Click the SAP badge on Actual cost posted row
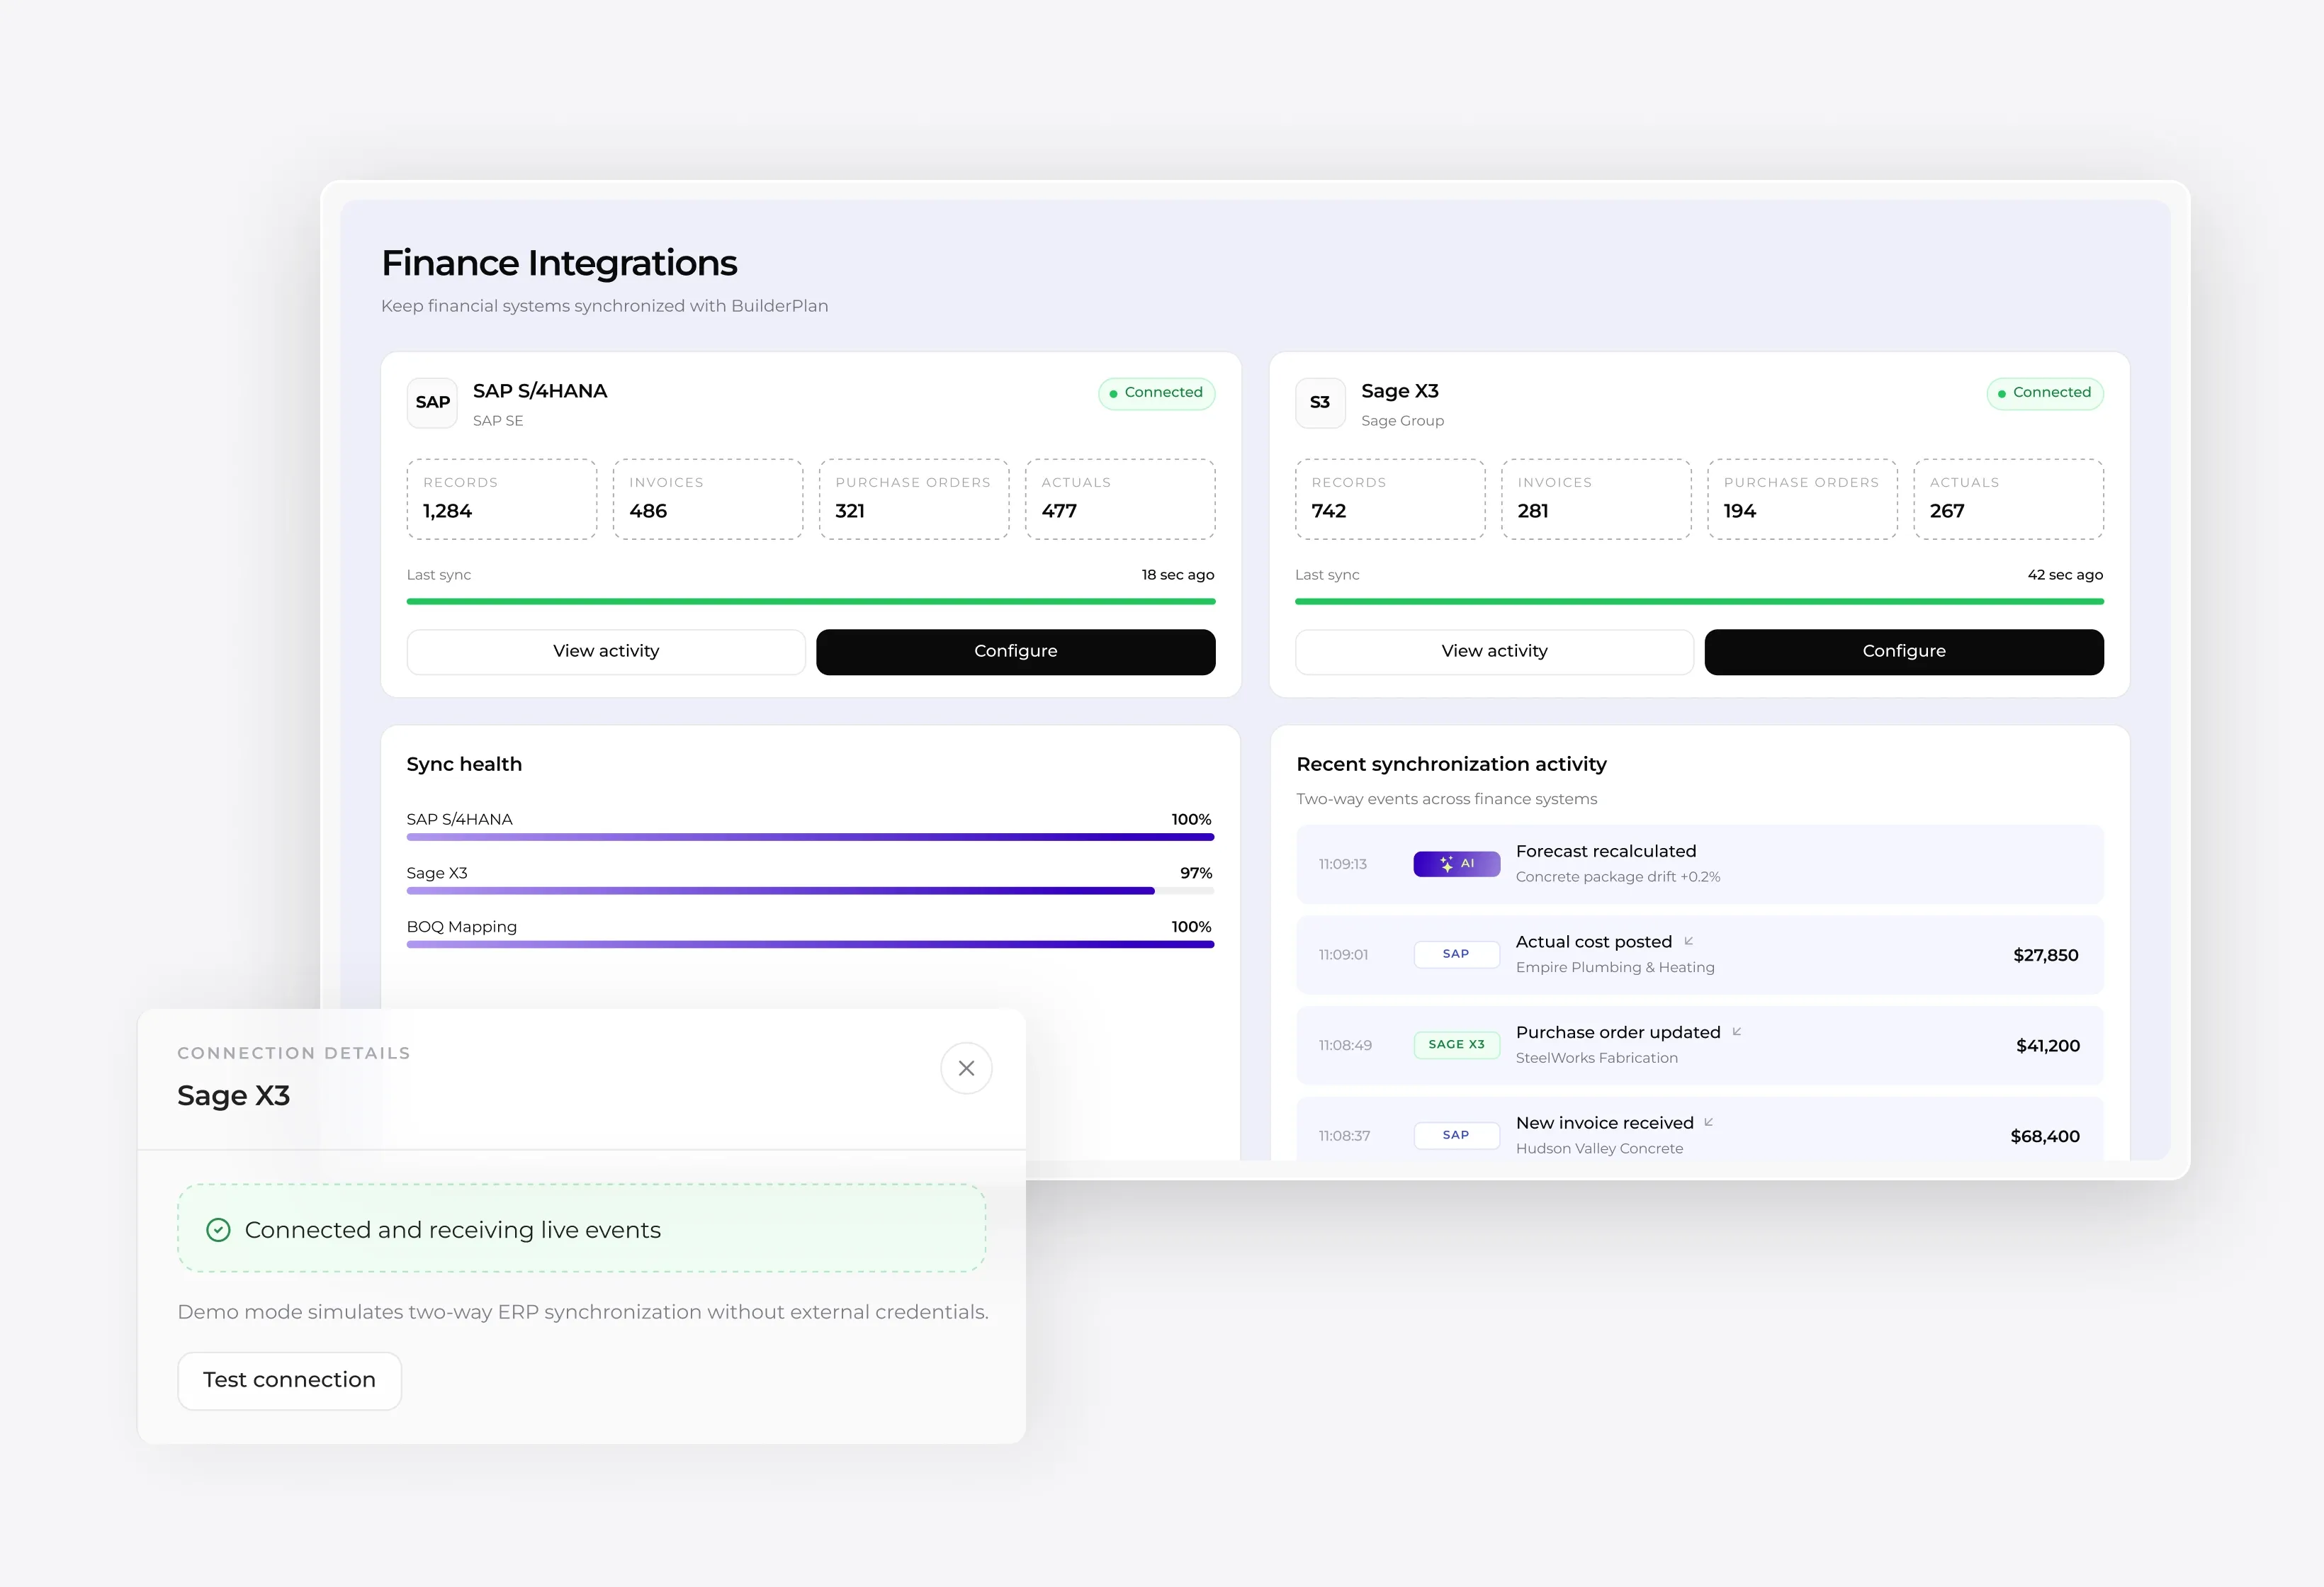2324x1587 pixels. tap(1456, 954)
